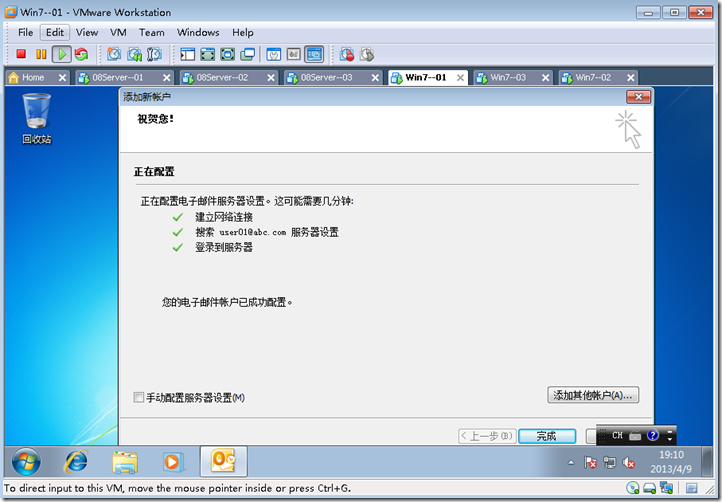Switch to the 08Server--02 tab
The width and height of the screenshot is (722, 502).
click(222, 77)
